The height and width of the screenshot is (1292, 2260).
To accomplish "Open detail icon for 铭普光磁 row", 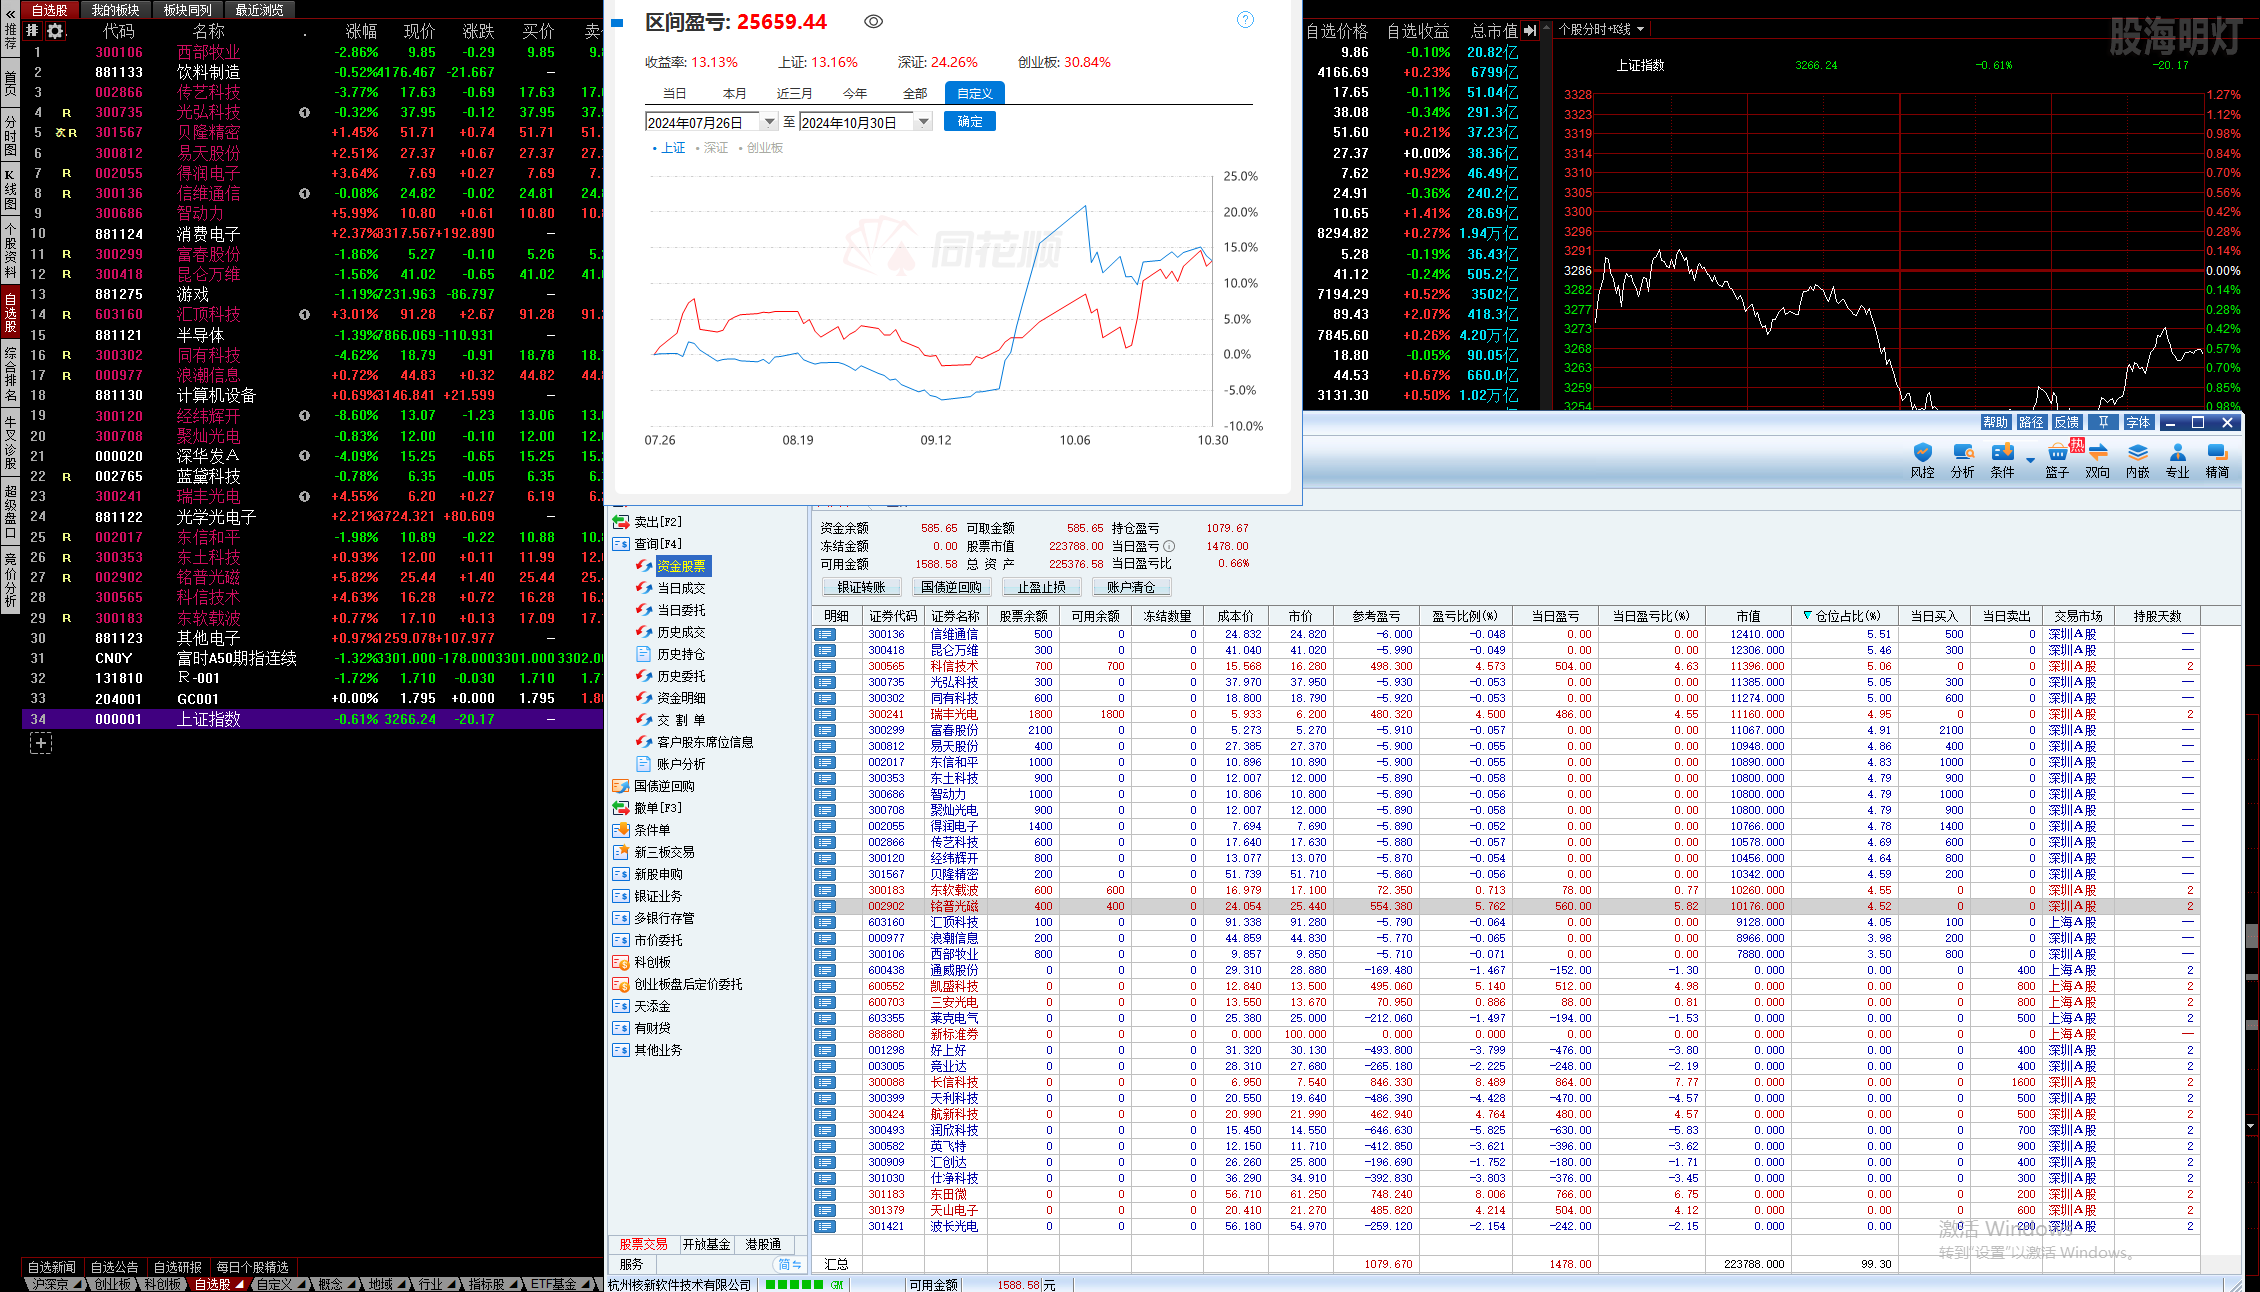I will click(x=825, y=906).
